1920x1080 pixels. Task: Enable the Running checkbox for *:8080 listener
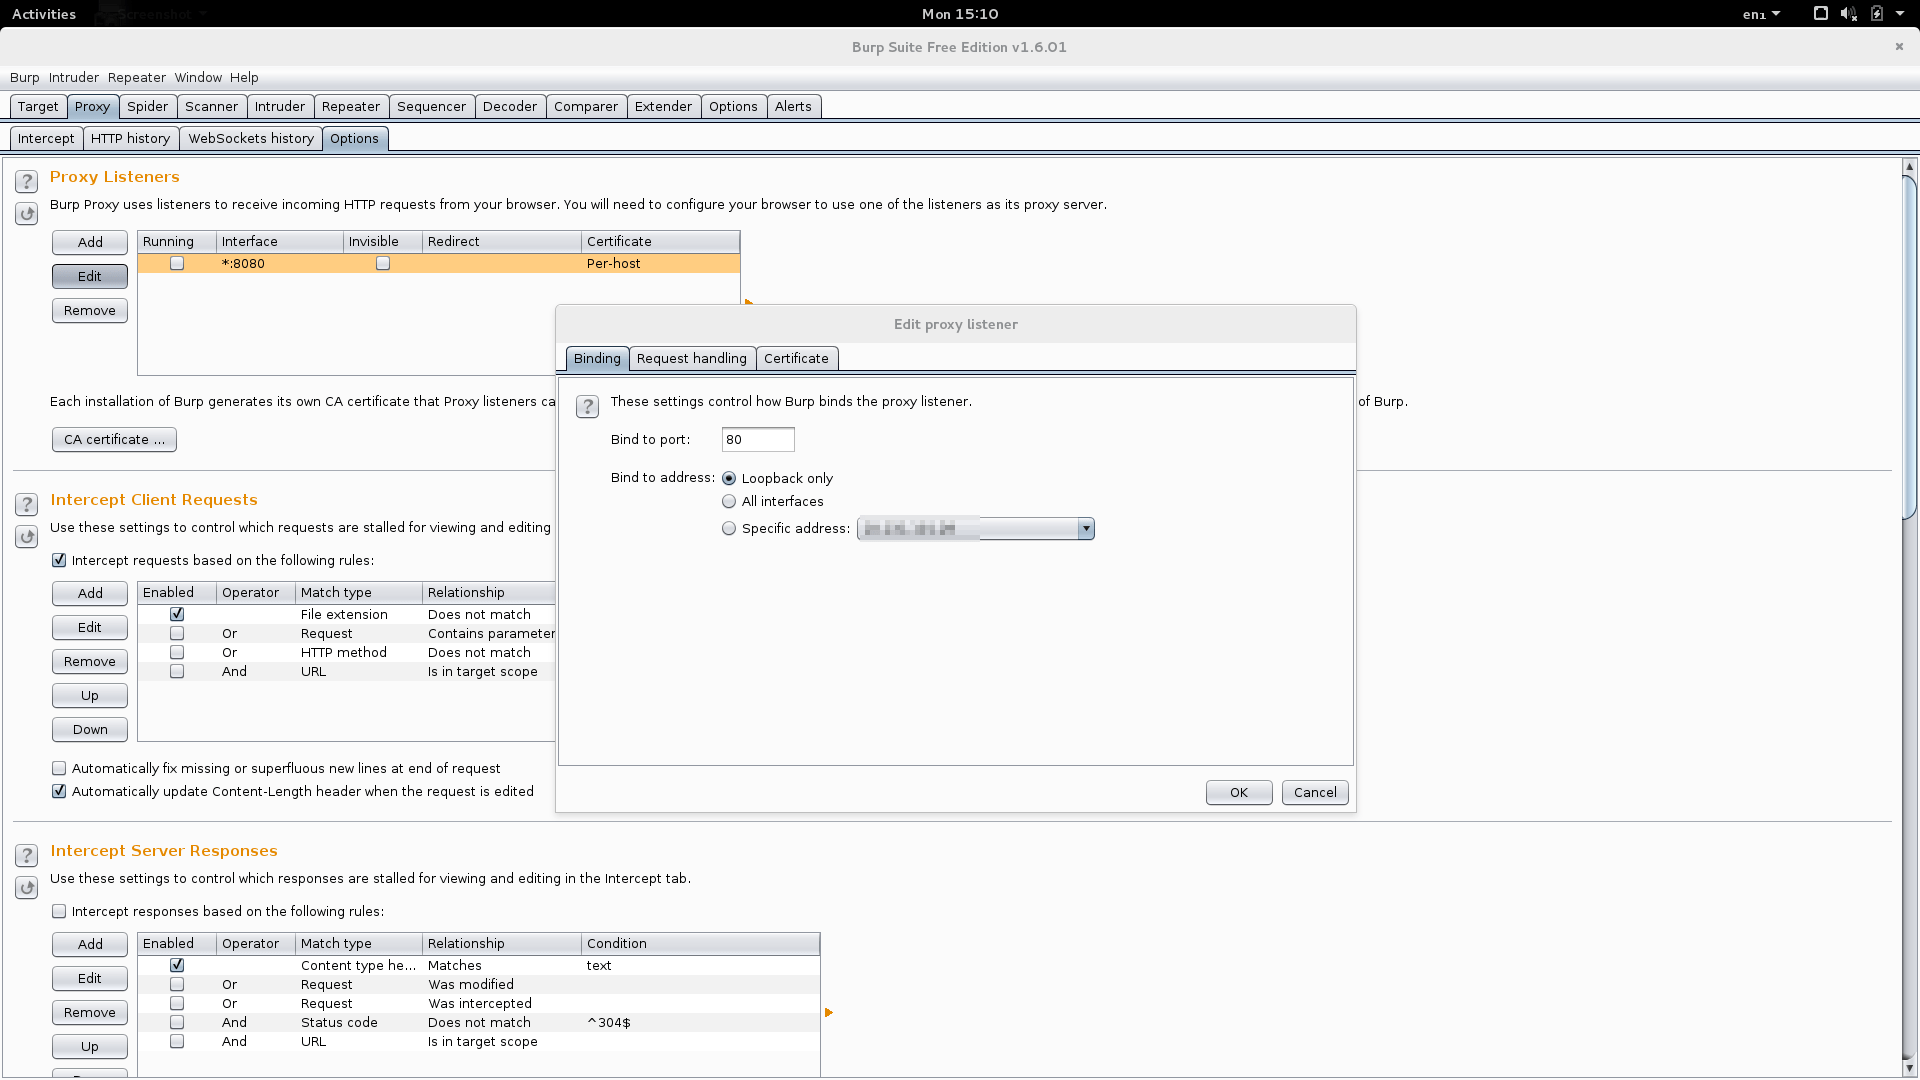click(x=177, y=263)
